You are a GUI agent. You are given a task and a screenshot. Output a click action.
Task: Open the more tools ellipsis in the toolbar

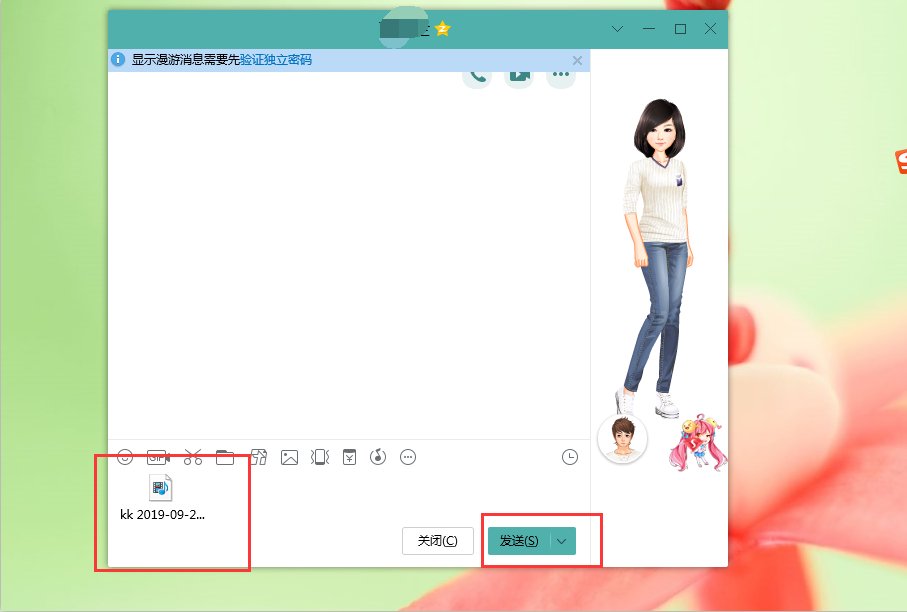coord(408,457)
